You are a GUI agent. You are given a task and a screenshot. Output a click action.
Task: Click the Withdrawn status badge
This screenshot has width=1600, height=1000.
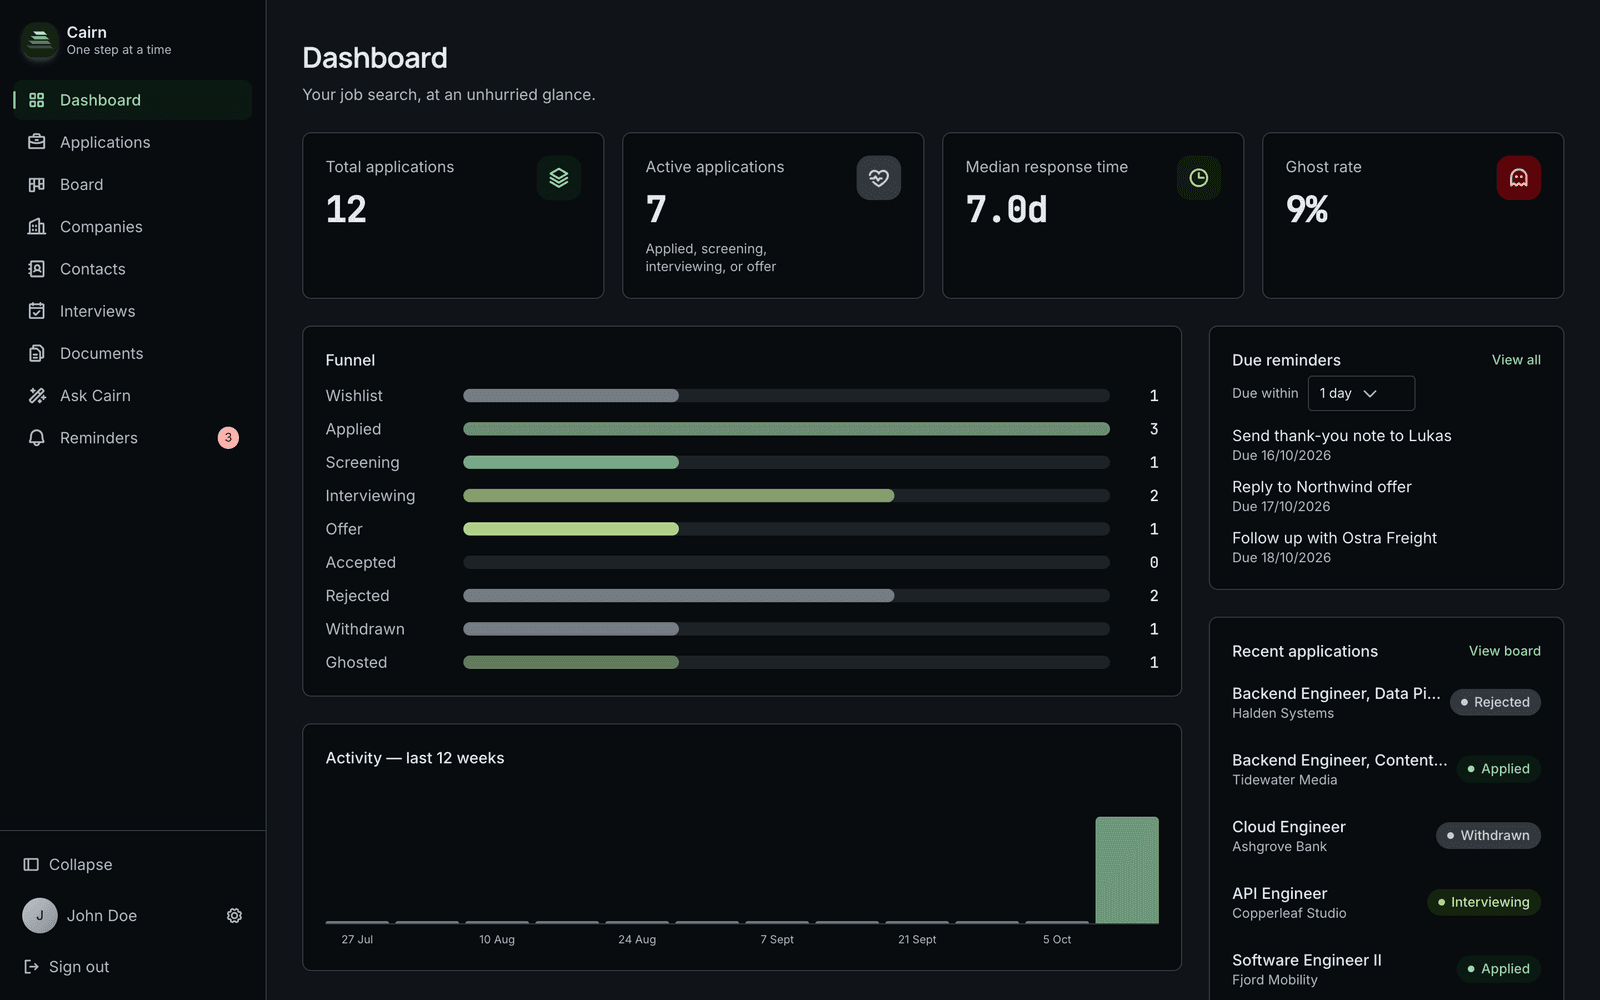(1488, 835)
